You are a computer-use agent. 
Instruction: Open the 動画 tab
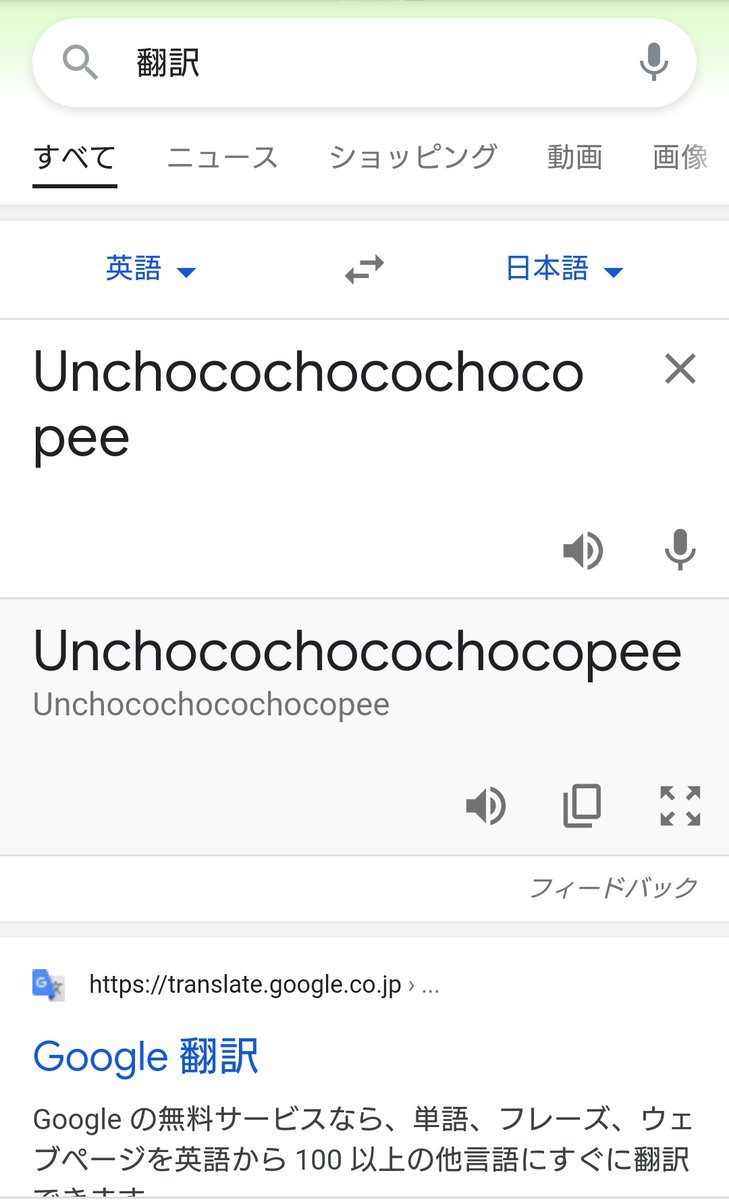pos(575,157)
